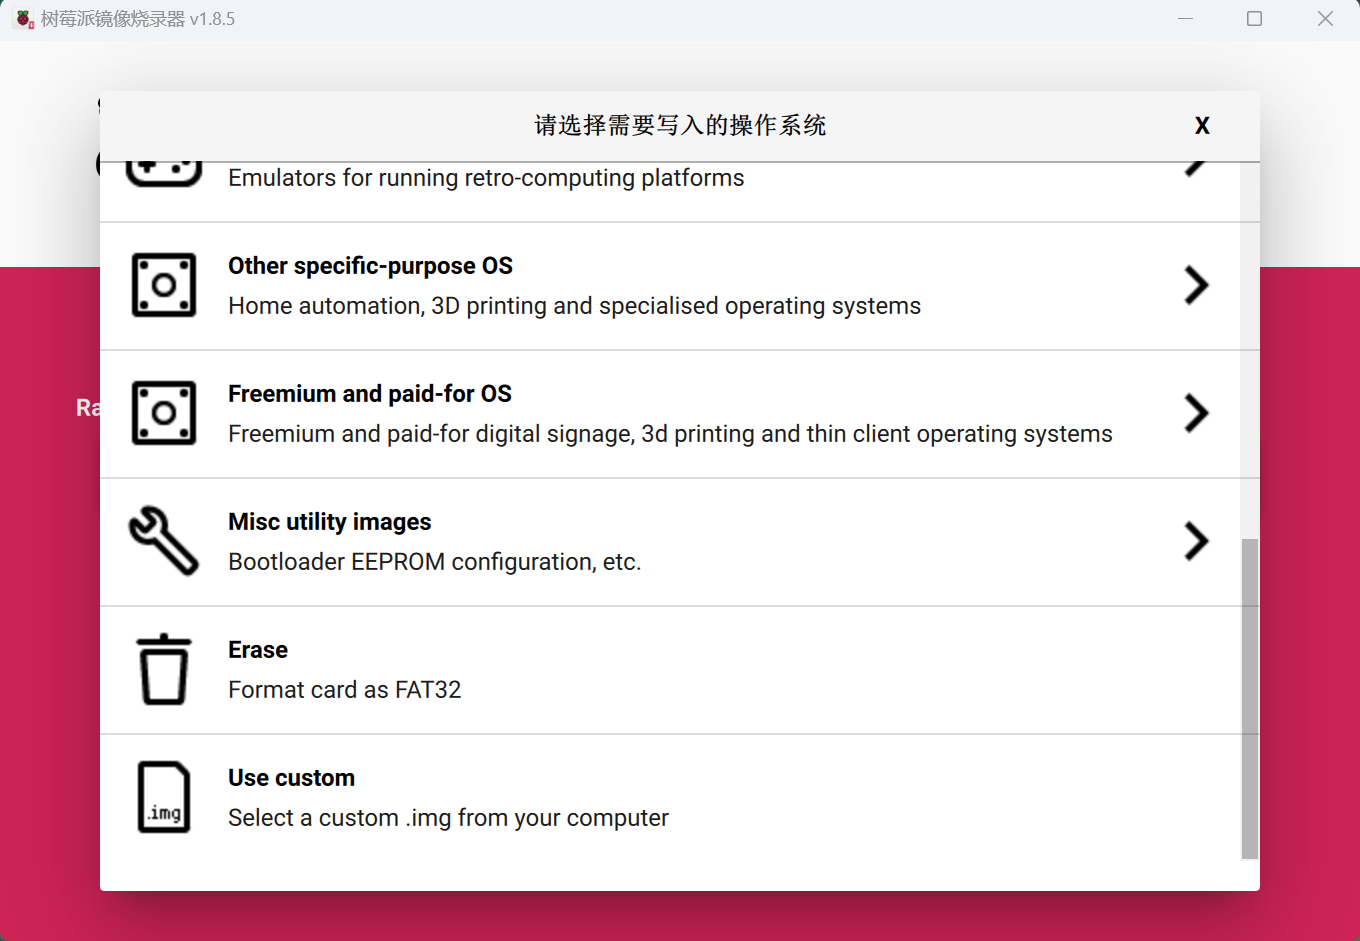Select Erase to format card
Image resolution: width=1360 pixels, height=941 pixels.
click(x=258, y=650)
